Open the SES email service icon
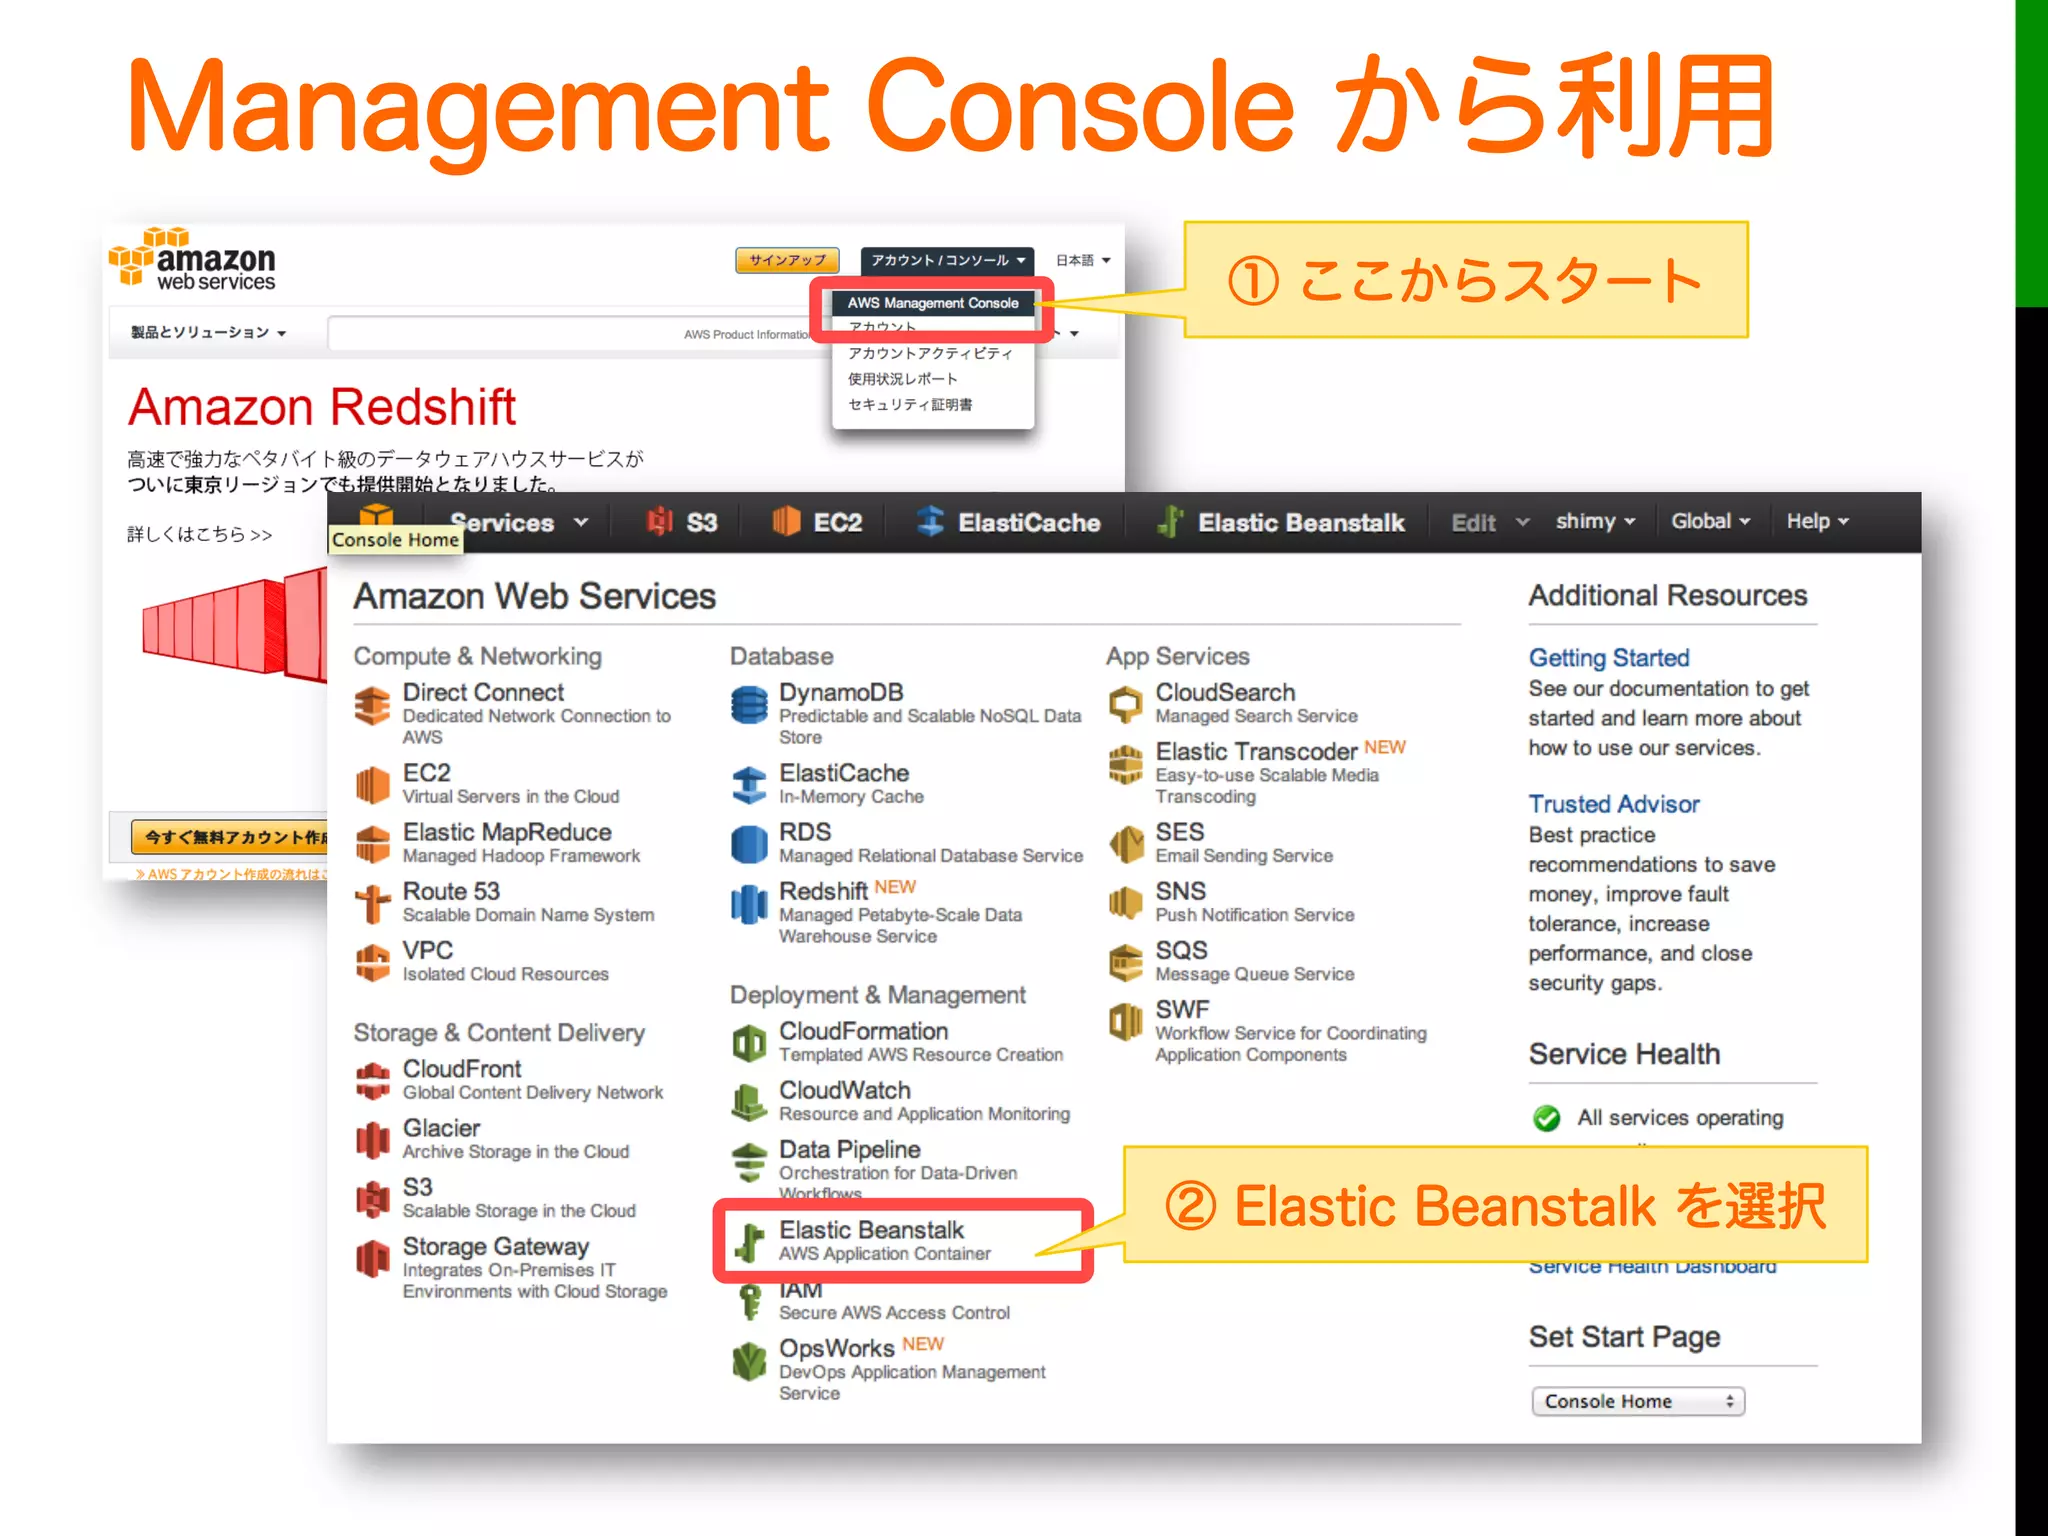The height and width of the screenshot is (1536, 2048). pyautogui.click(x=1126, y=843)
